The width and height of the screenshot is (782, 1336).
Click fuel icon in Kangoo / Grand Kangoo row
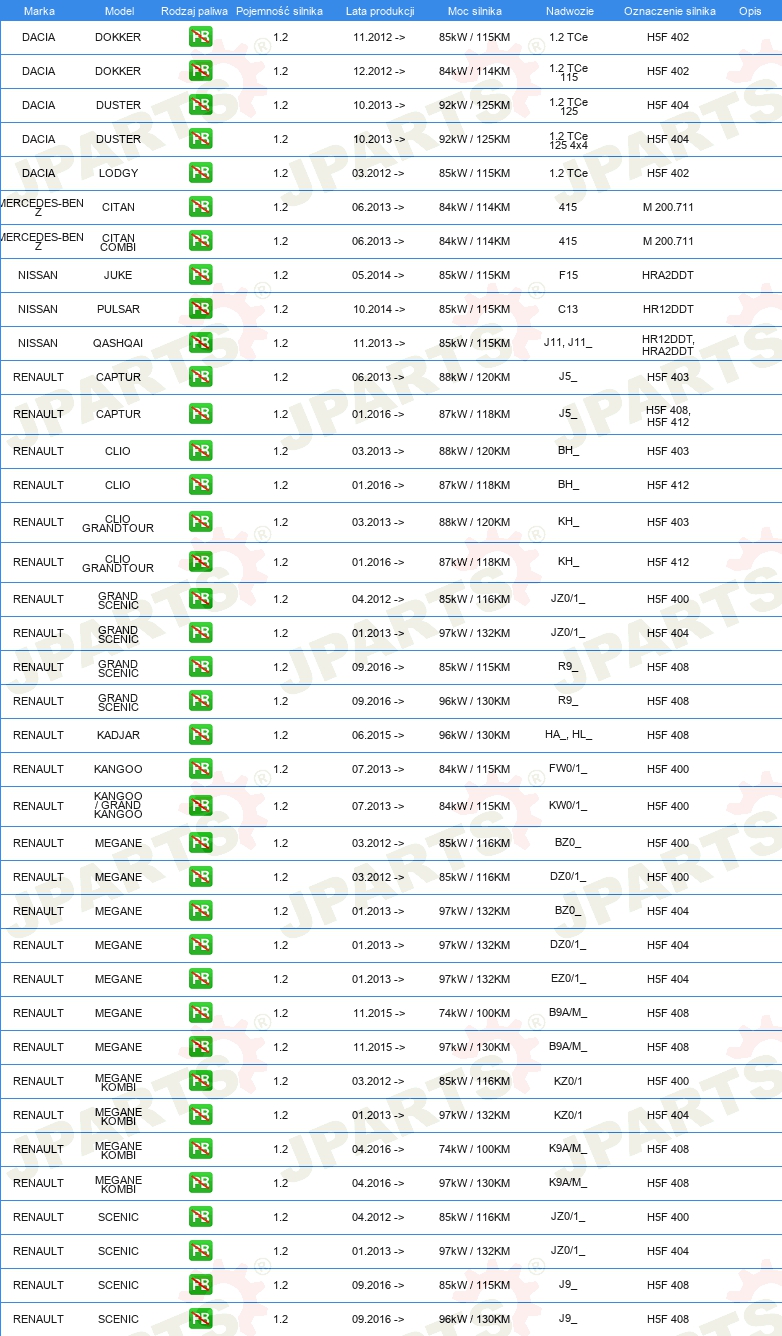pos(200,806)
